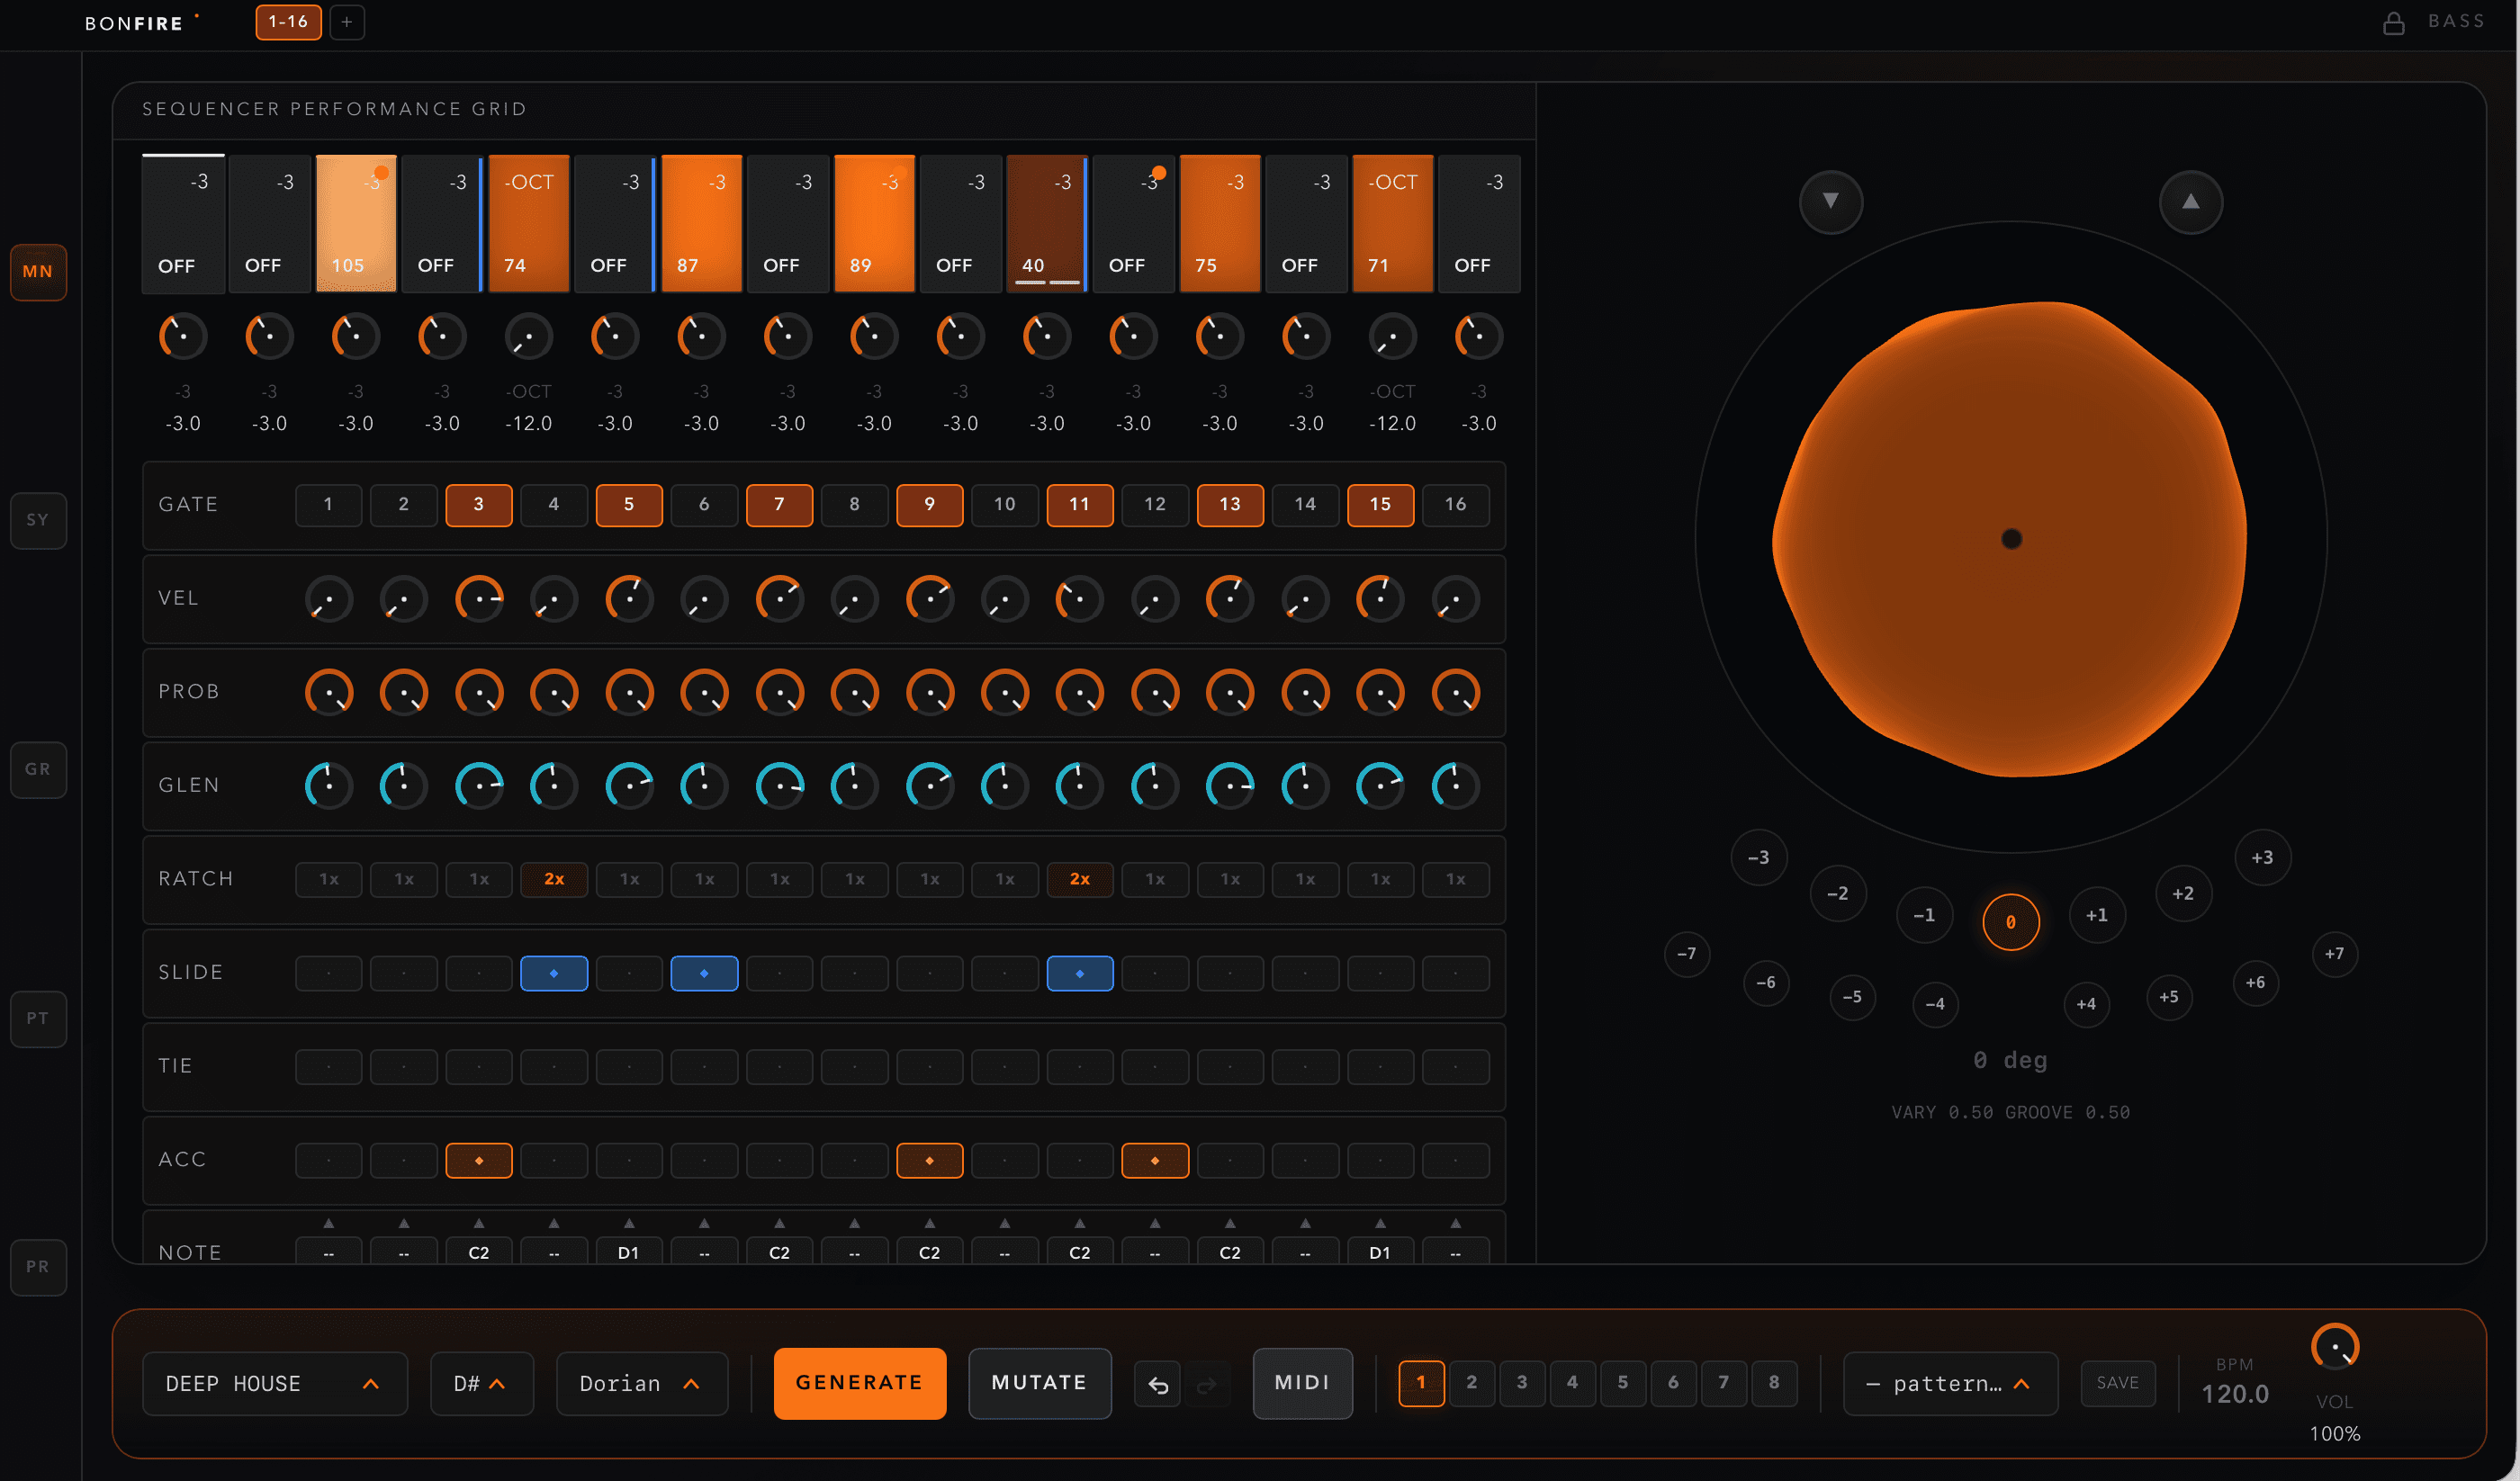Toggle GATE step 16 on
This screenshot has height=1481, width=2520.
[1455, 505]
